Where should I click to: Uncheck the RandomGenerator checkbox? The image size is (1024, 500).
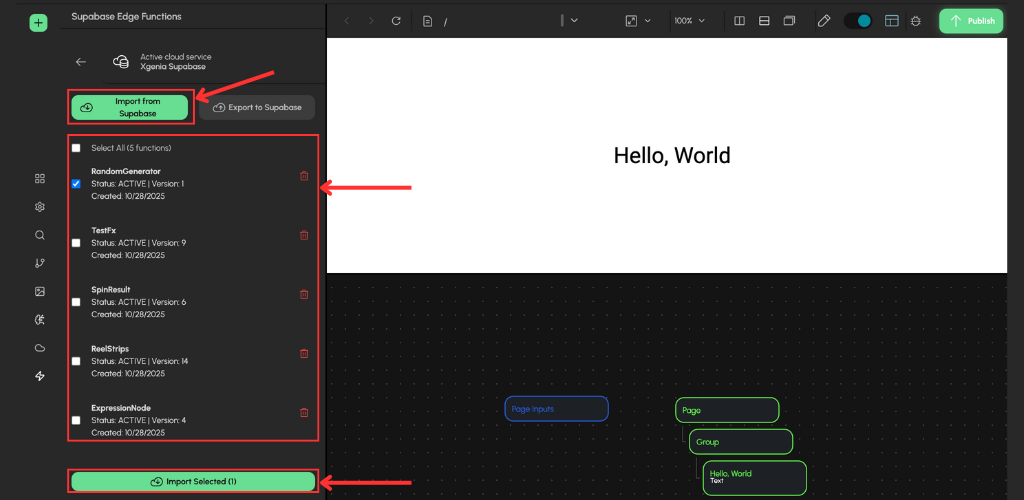click(76, 184)
